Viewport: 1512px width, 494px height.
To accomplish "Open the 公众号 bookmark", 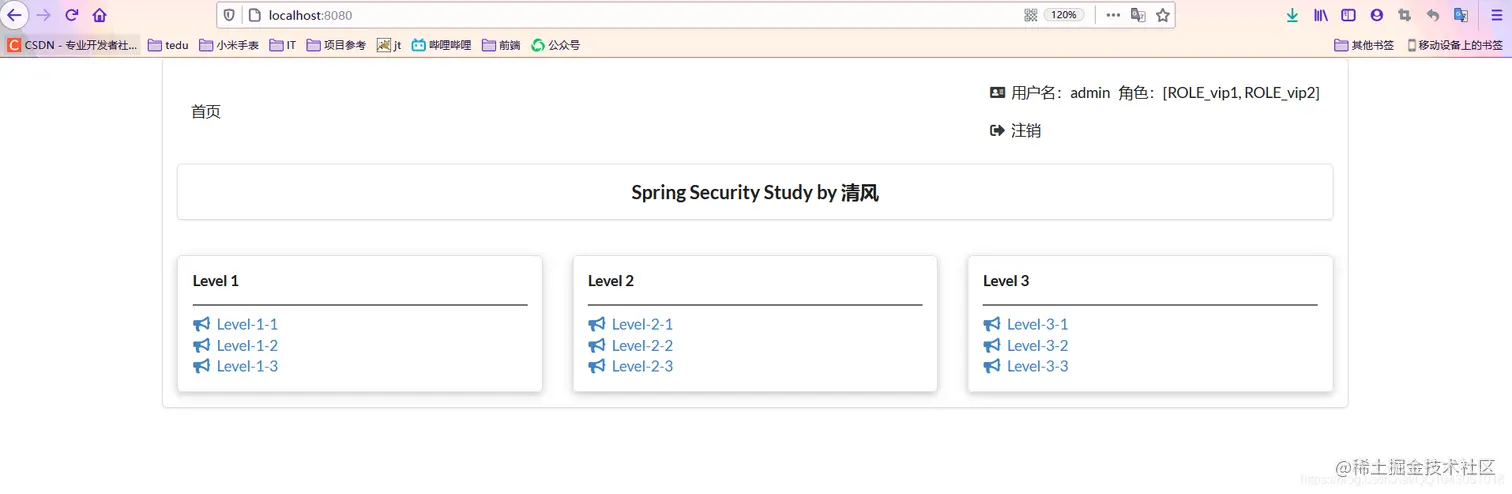I will 555,45.
